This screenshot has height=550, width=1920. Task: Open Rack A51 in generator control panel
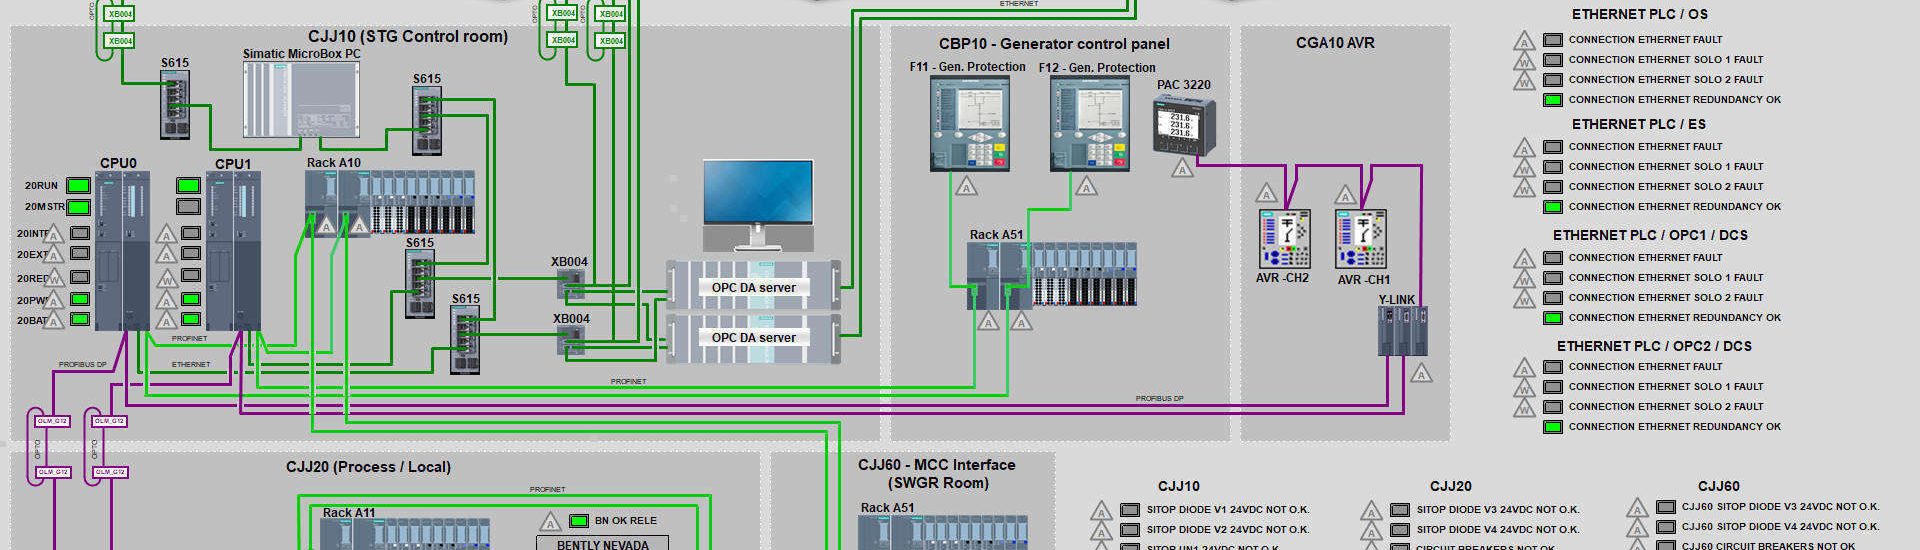coord(1052,274)
